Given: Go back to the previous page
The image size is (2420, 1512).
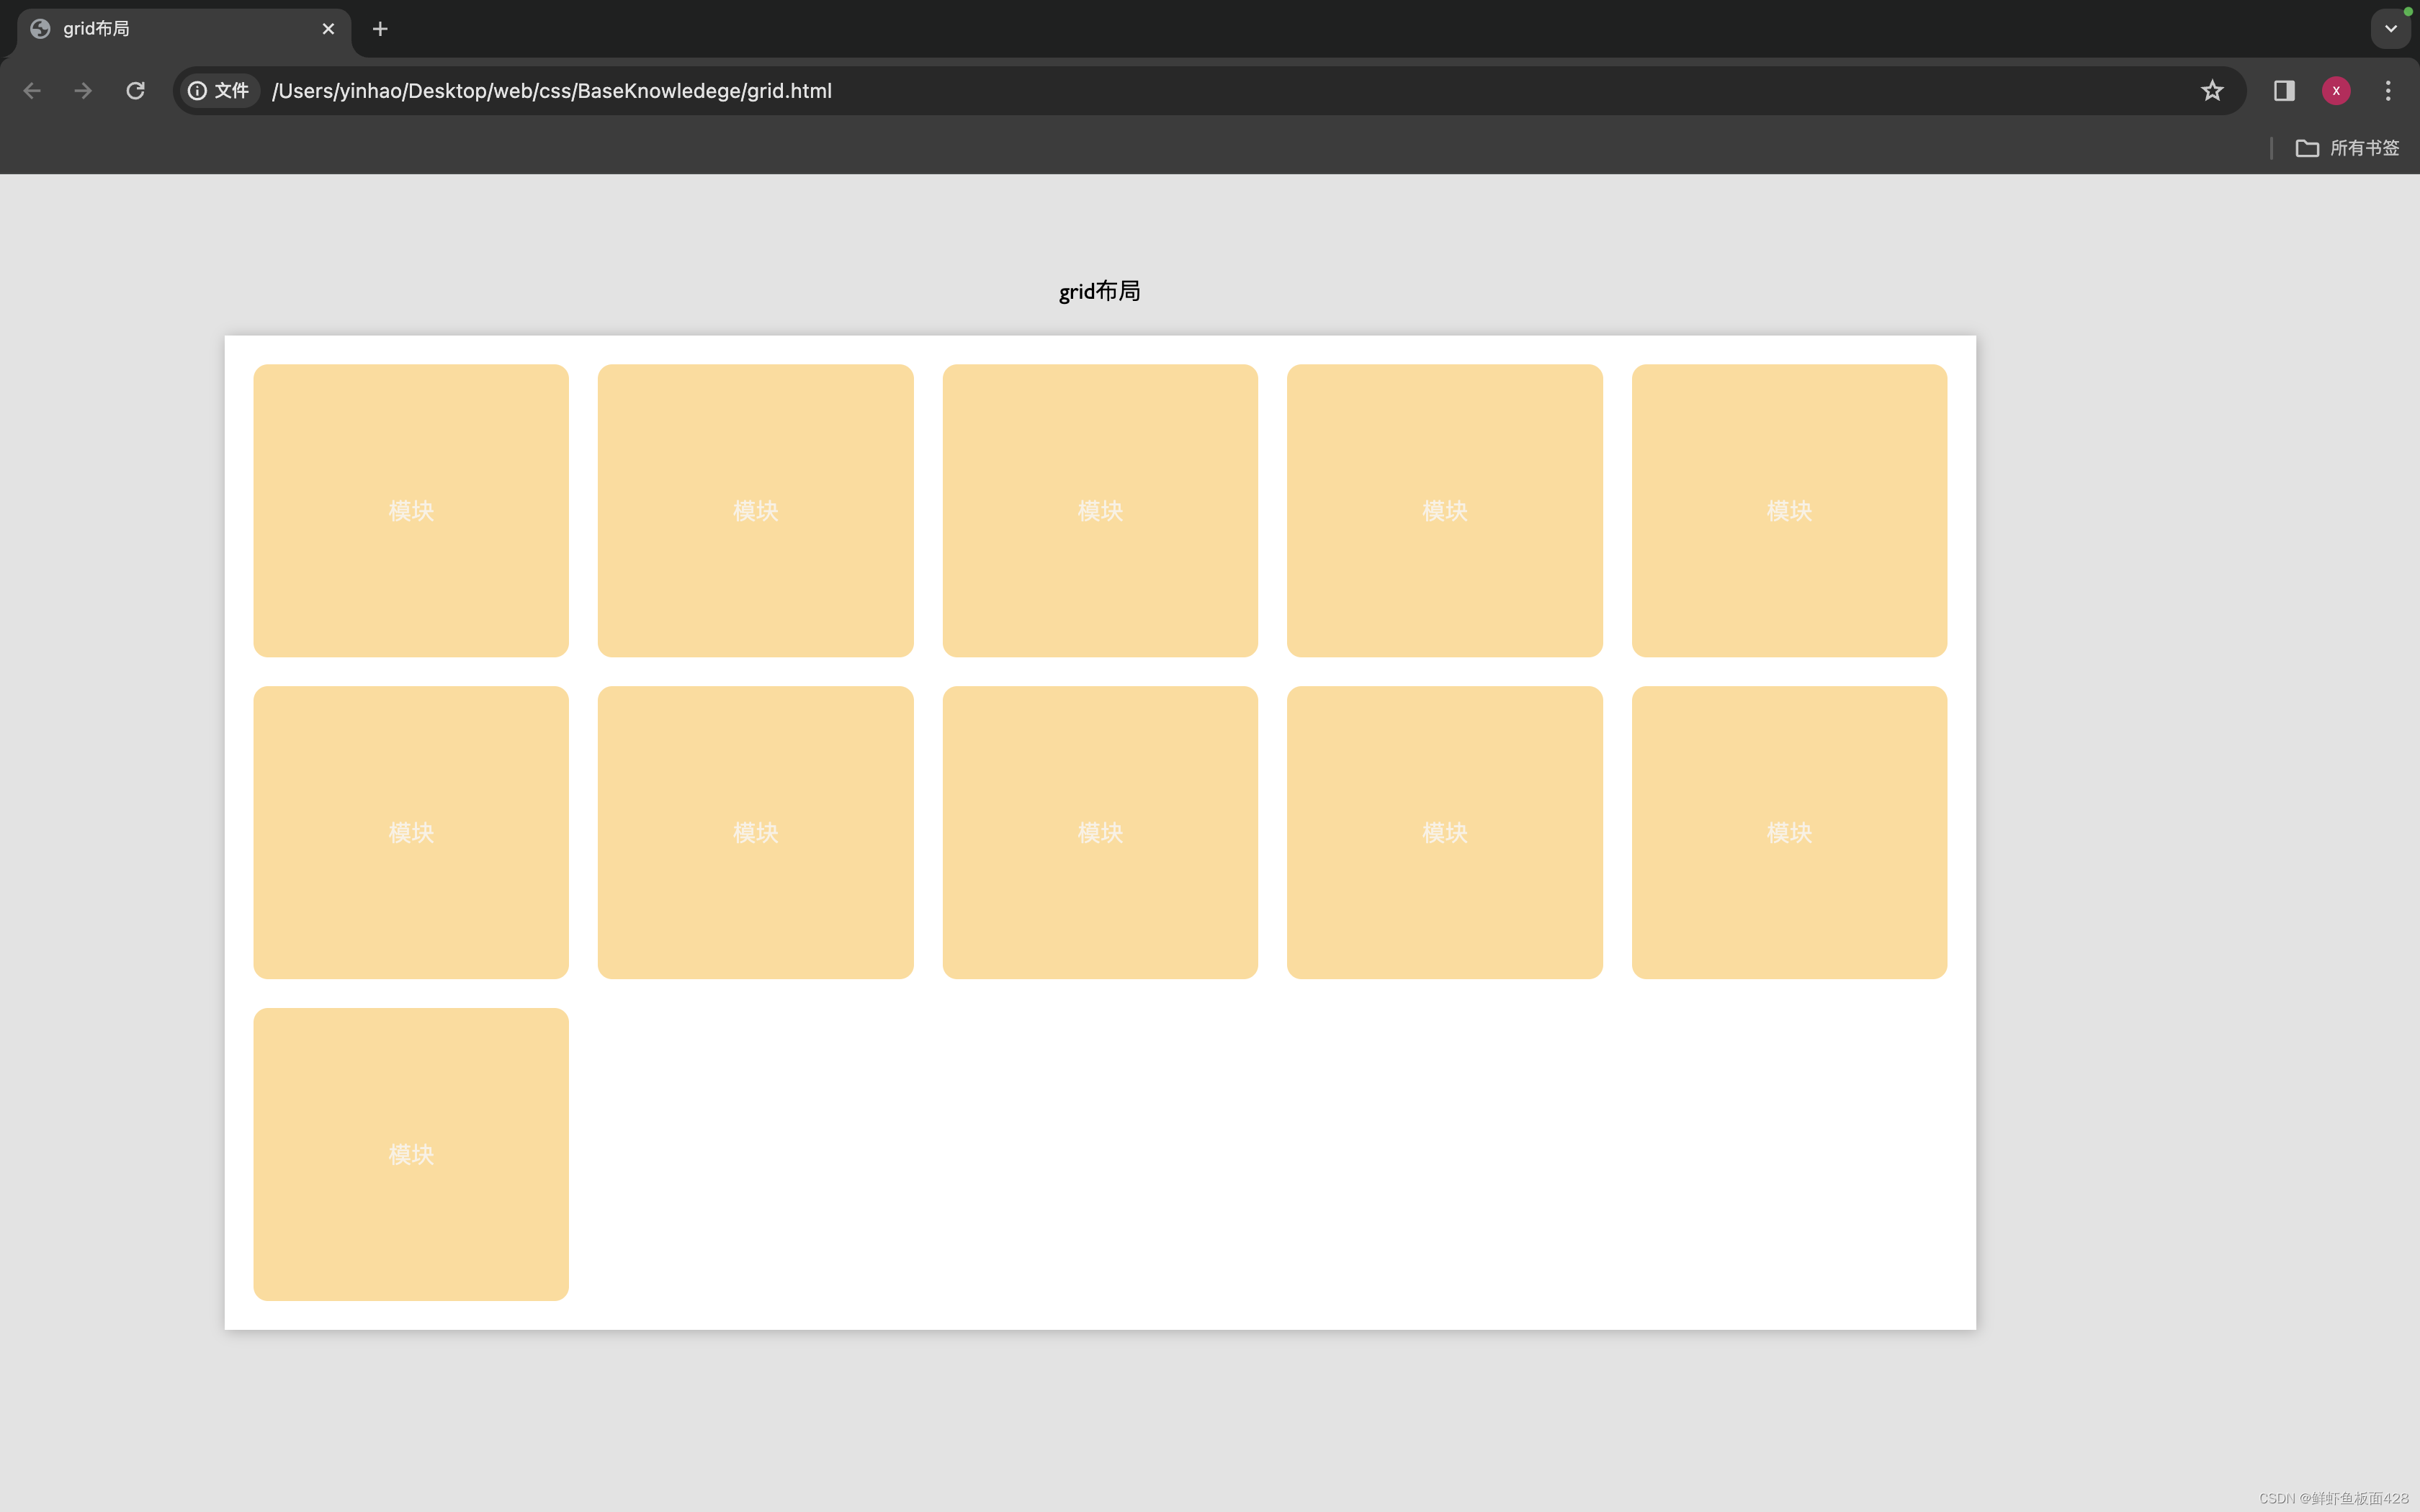Looking at the screenshot, I should pos(32,91).
